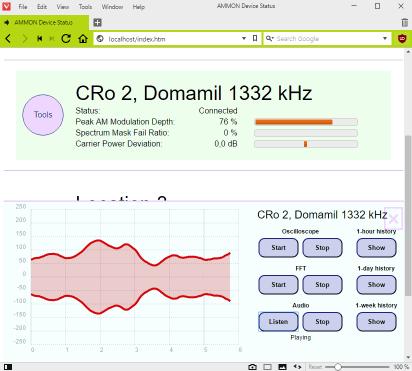
Task: Open the Window menu
Action: 112,7
